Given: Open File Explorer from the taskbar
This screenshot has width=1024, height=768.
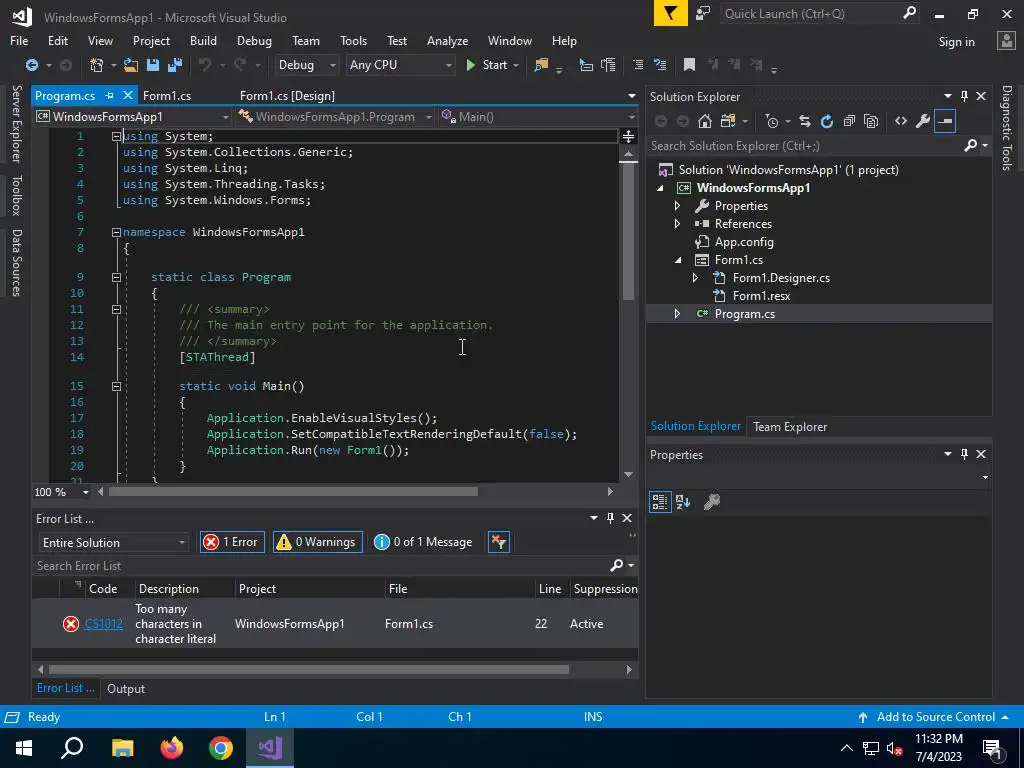Looking at the screenshot, I should pyautogui.click(x=123, y=748).
